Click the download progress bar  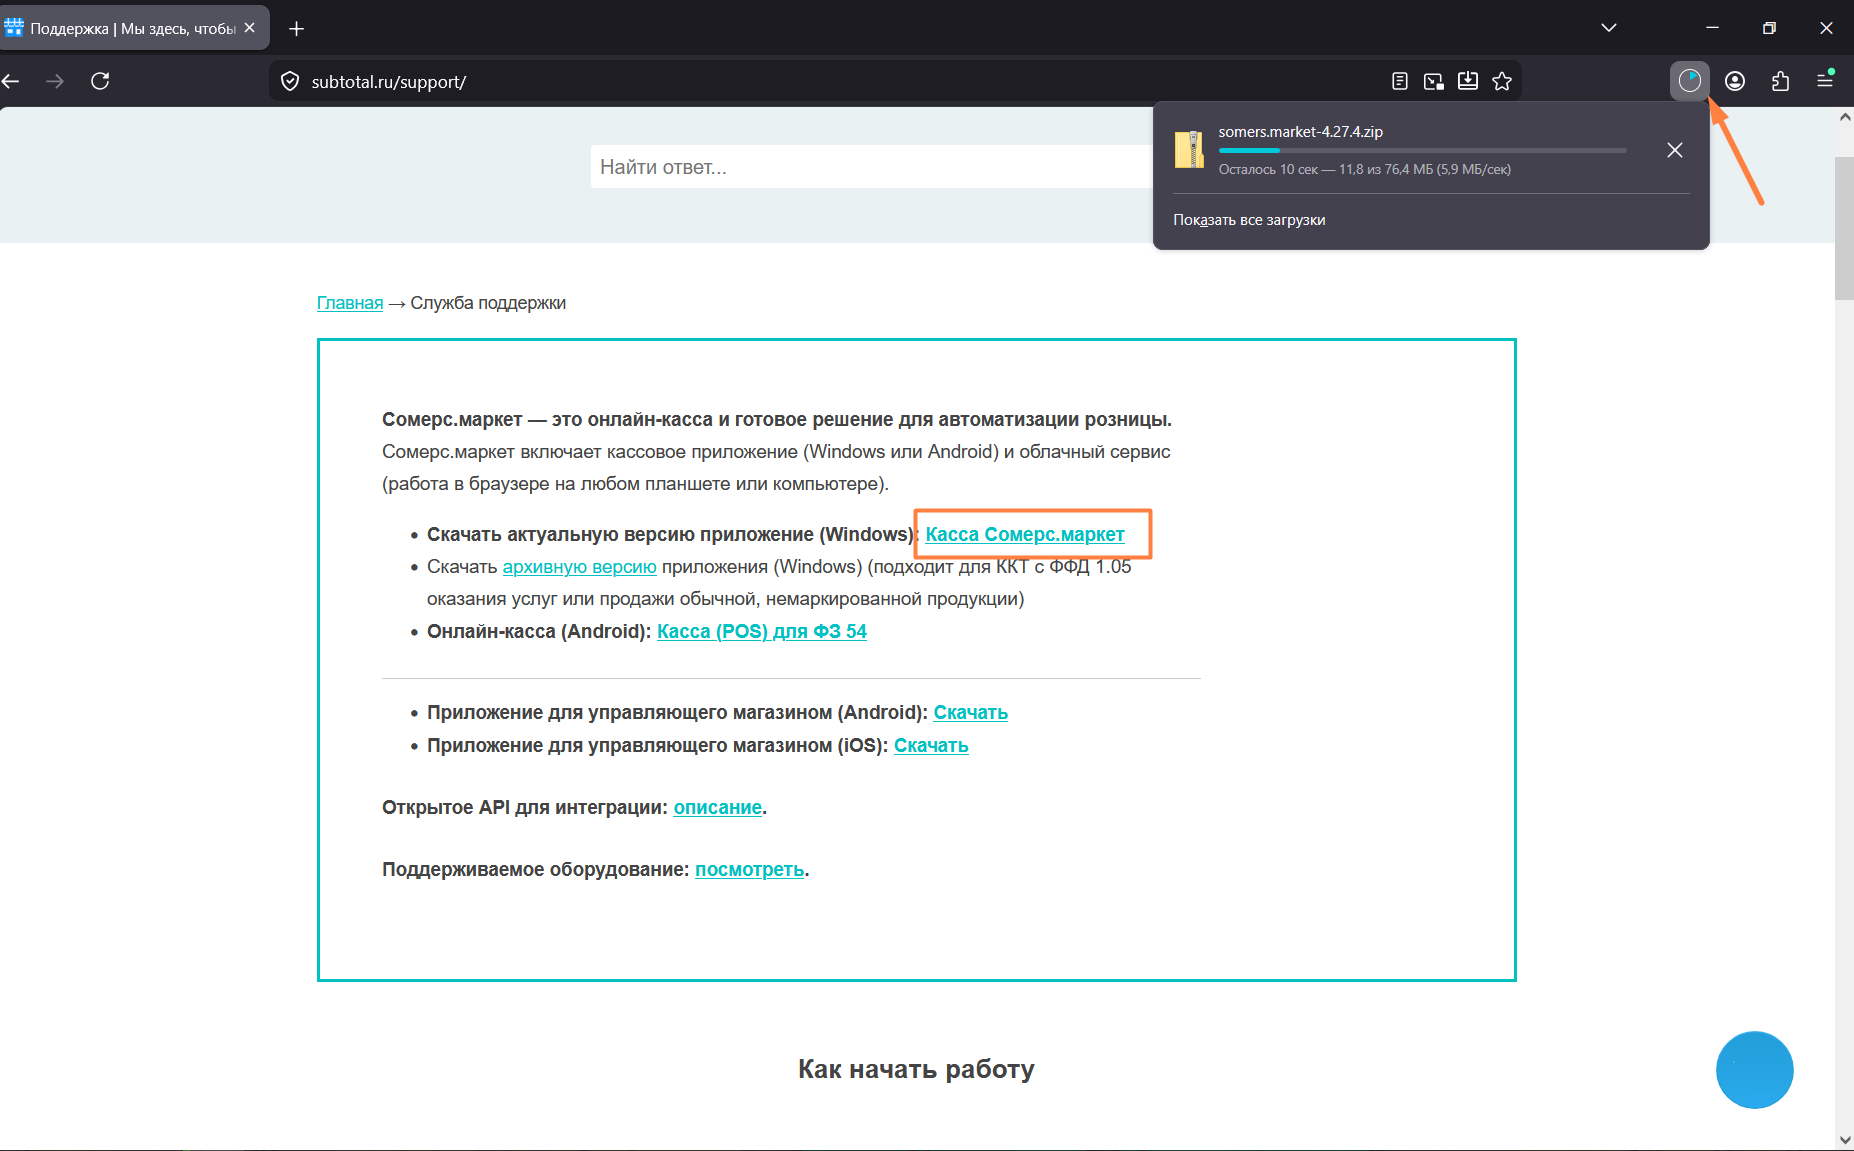tap(1422, 150)
